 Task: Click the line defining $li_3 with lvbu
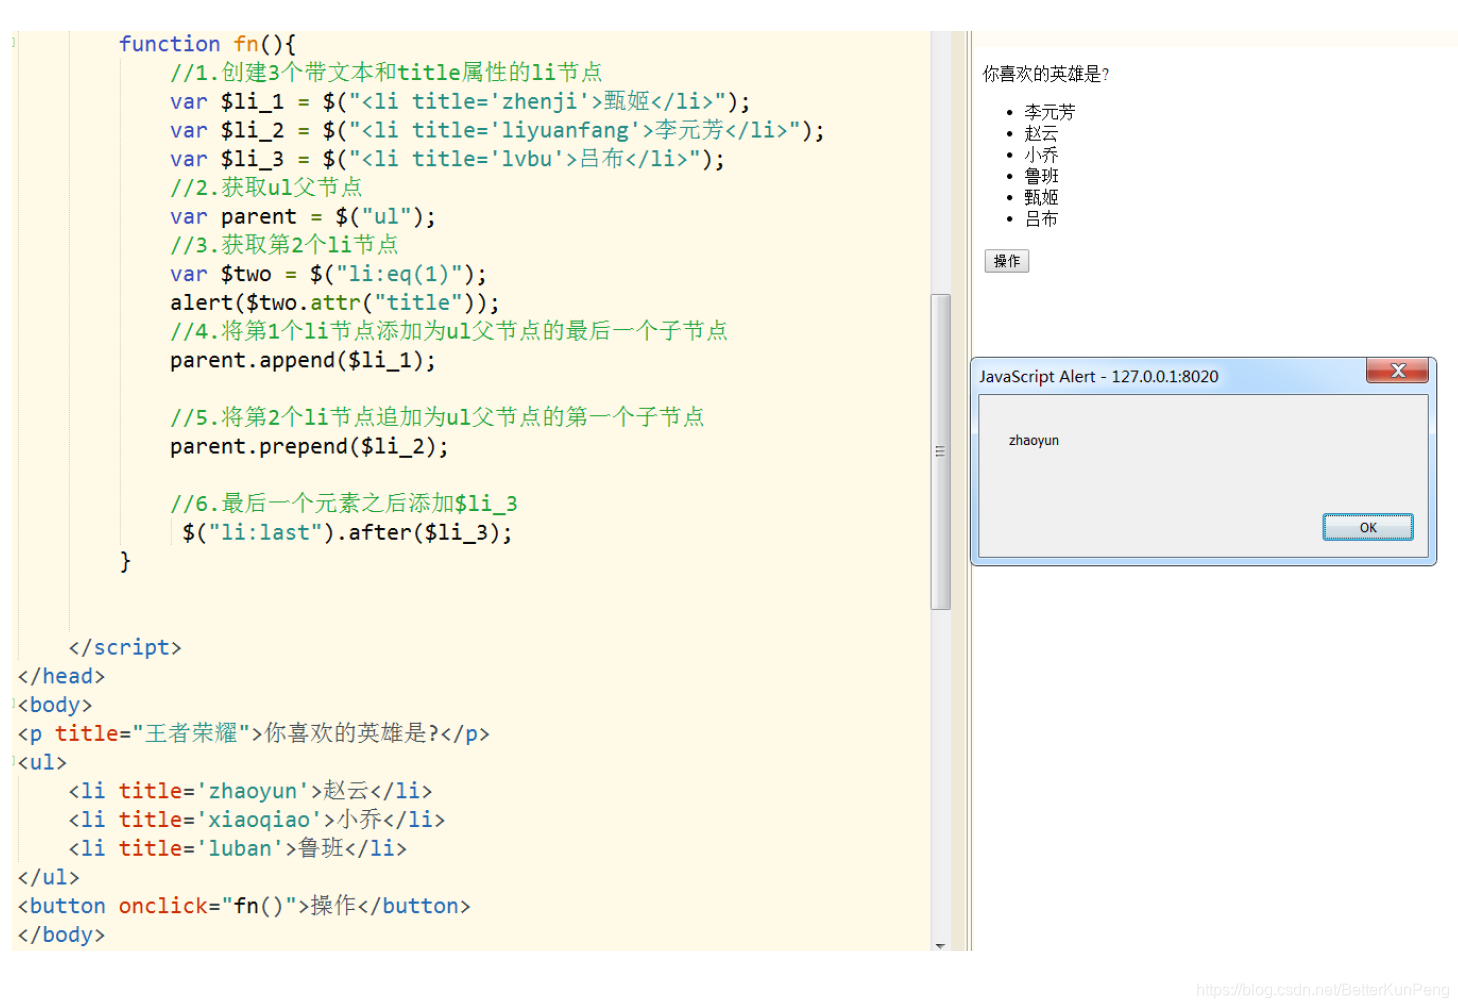coord(447,159)
